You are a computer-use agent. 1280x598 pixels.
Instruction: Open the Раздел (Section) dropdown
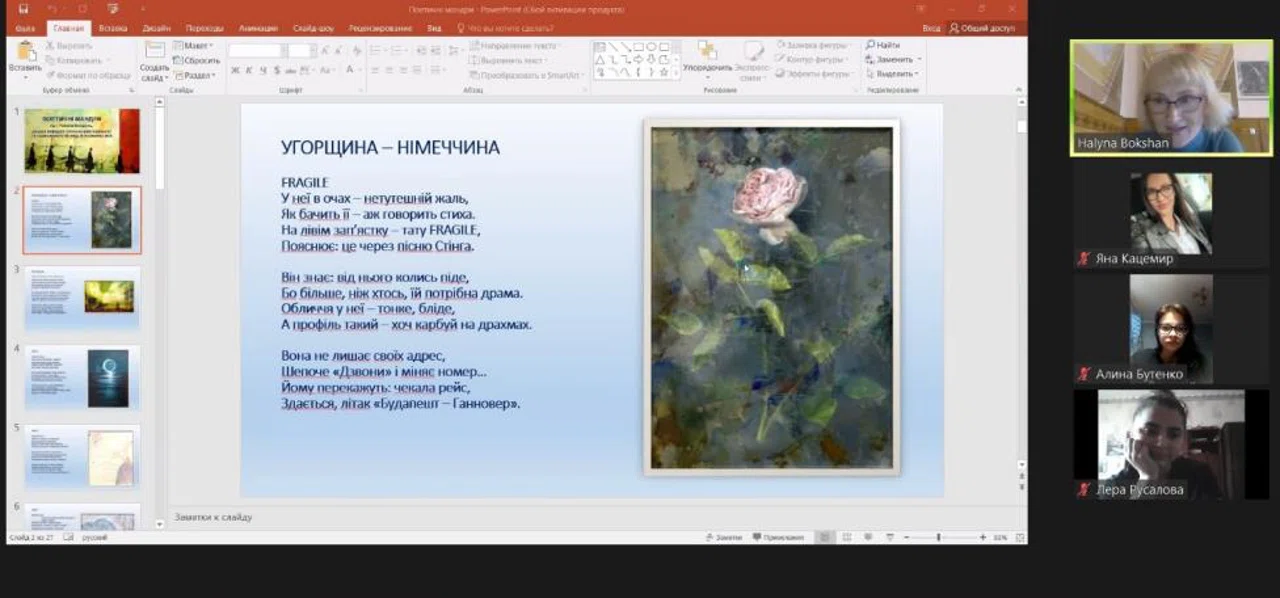point(196,75)
